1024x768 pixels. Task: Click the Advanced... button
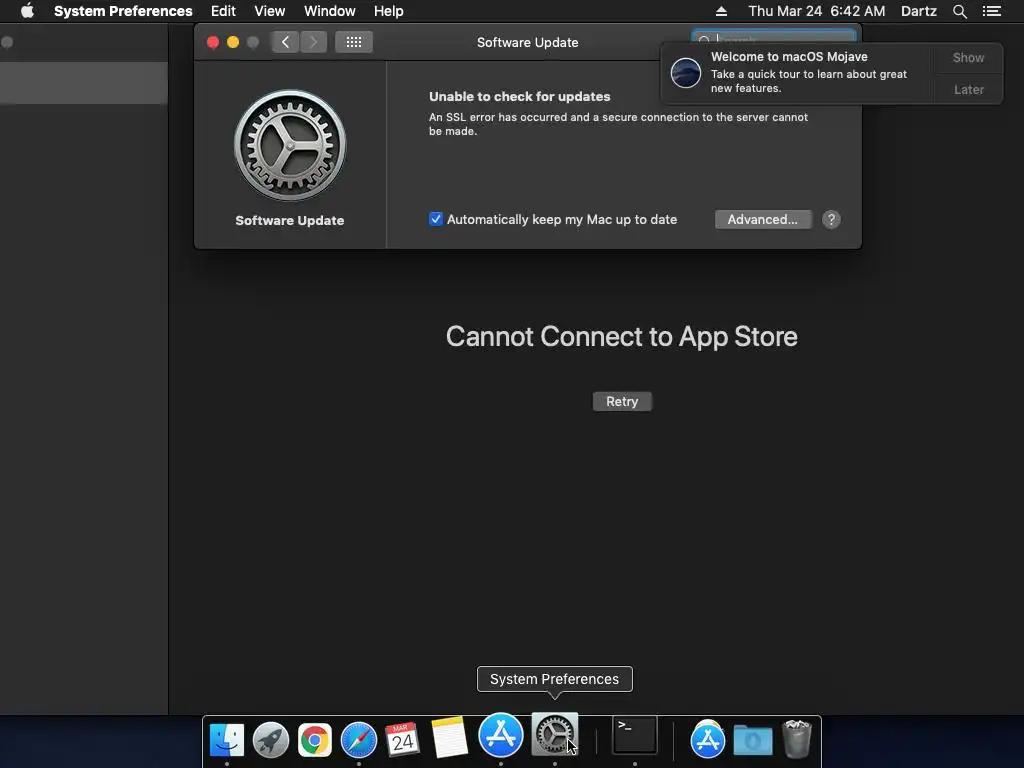763,219
